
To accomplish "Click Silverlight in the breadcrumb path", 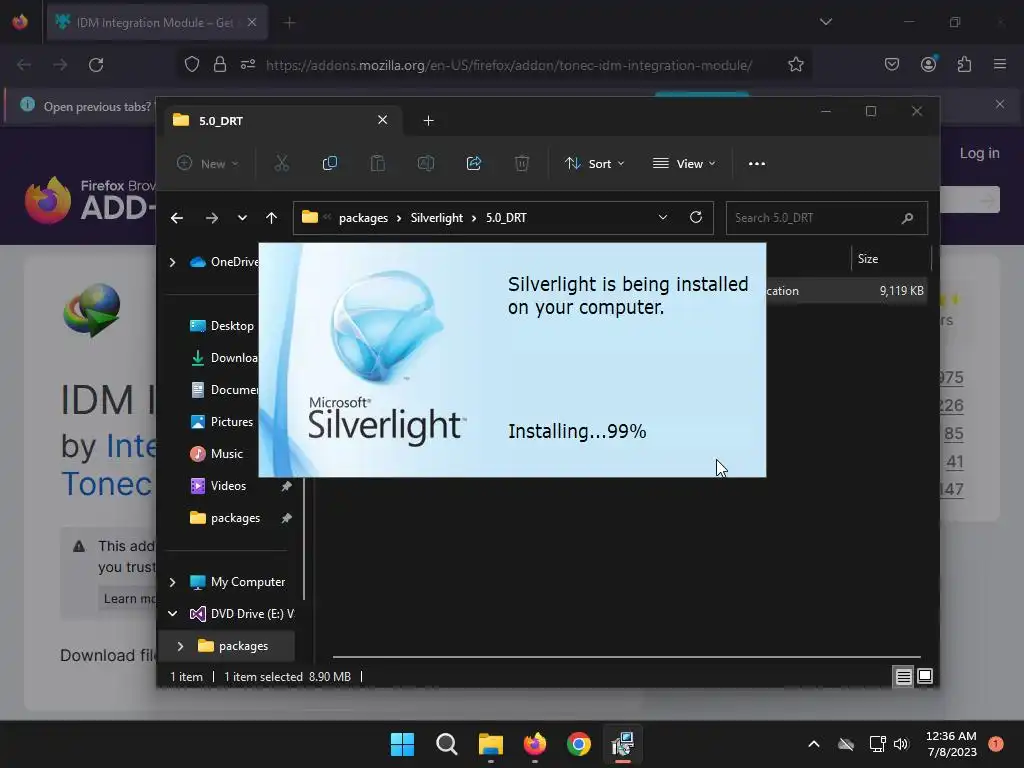I will point(436,218).
